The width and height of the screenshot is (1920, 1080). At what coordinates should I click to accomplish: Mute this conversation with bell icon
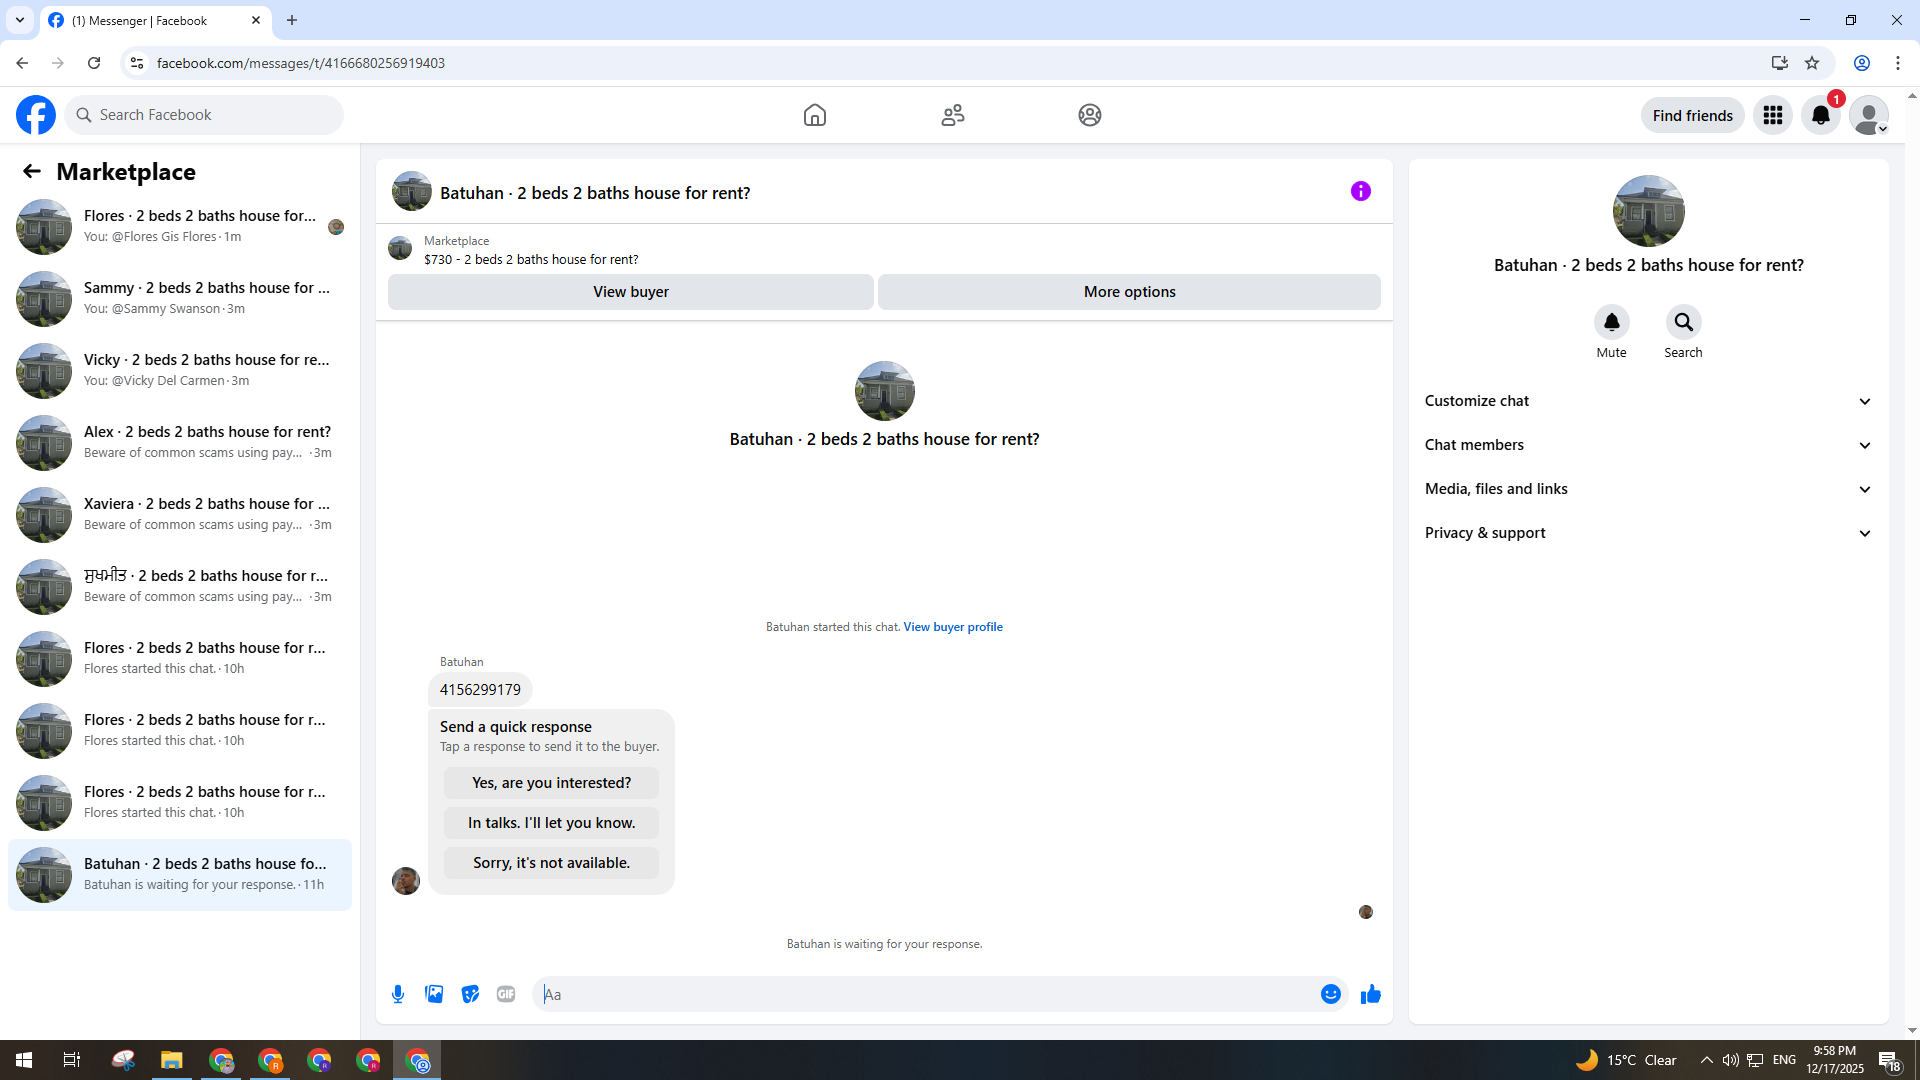coord(1611,322)
